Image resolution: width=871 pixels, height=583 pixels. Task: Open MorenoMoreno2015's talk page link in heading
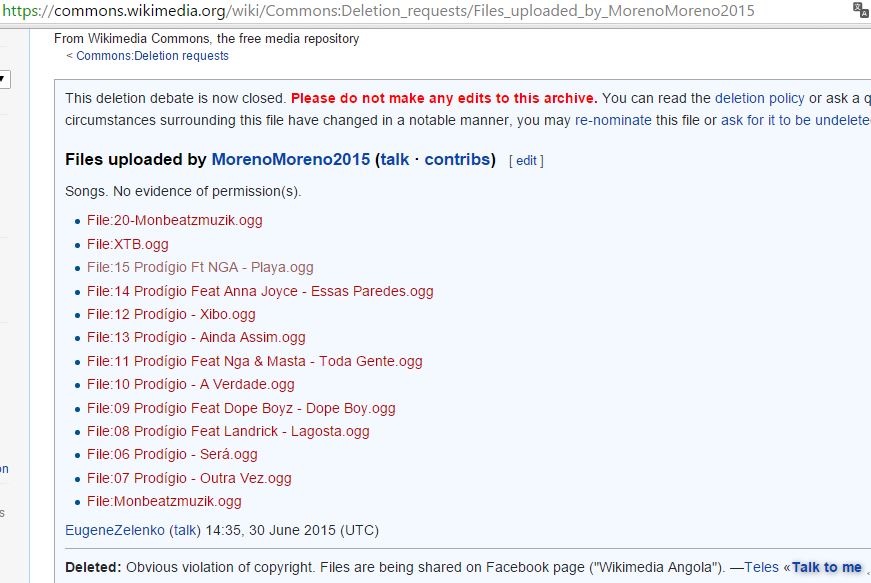coord(395,159)
